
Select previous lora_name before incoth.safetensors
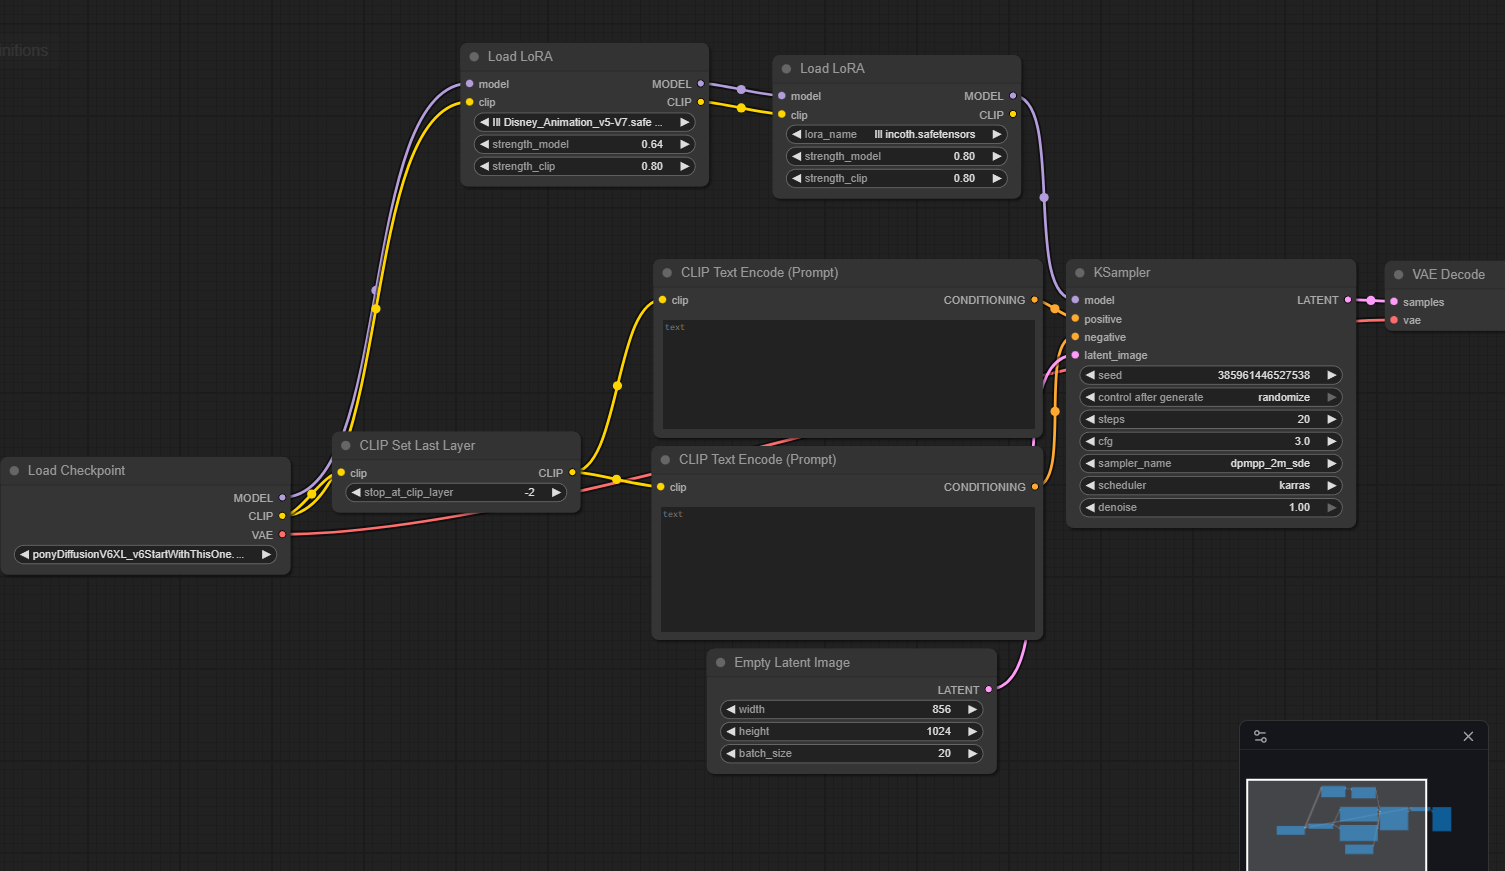click(797, 134)
